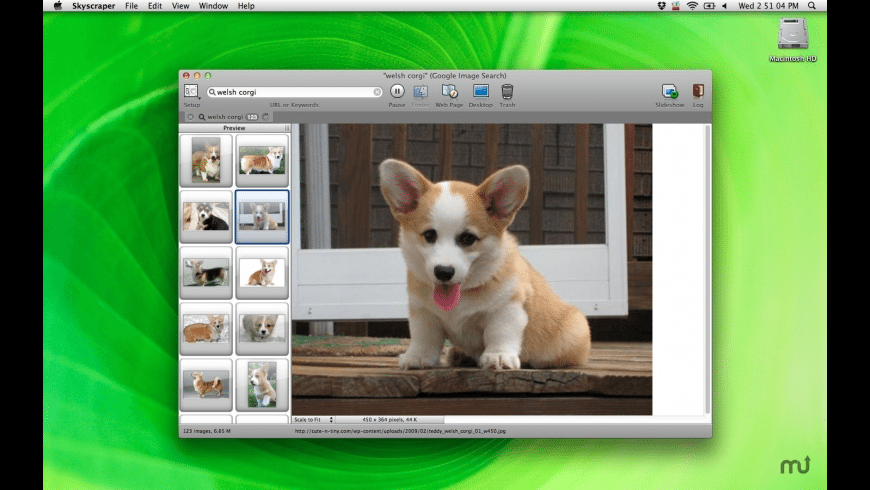
Task: Reveal the image in Finder
Action: tap(421, 92)
